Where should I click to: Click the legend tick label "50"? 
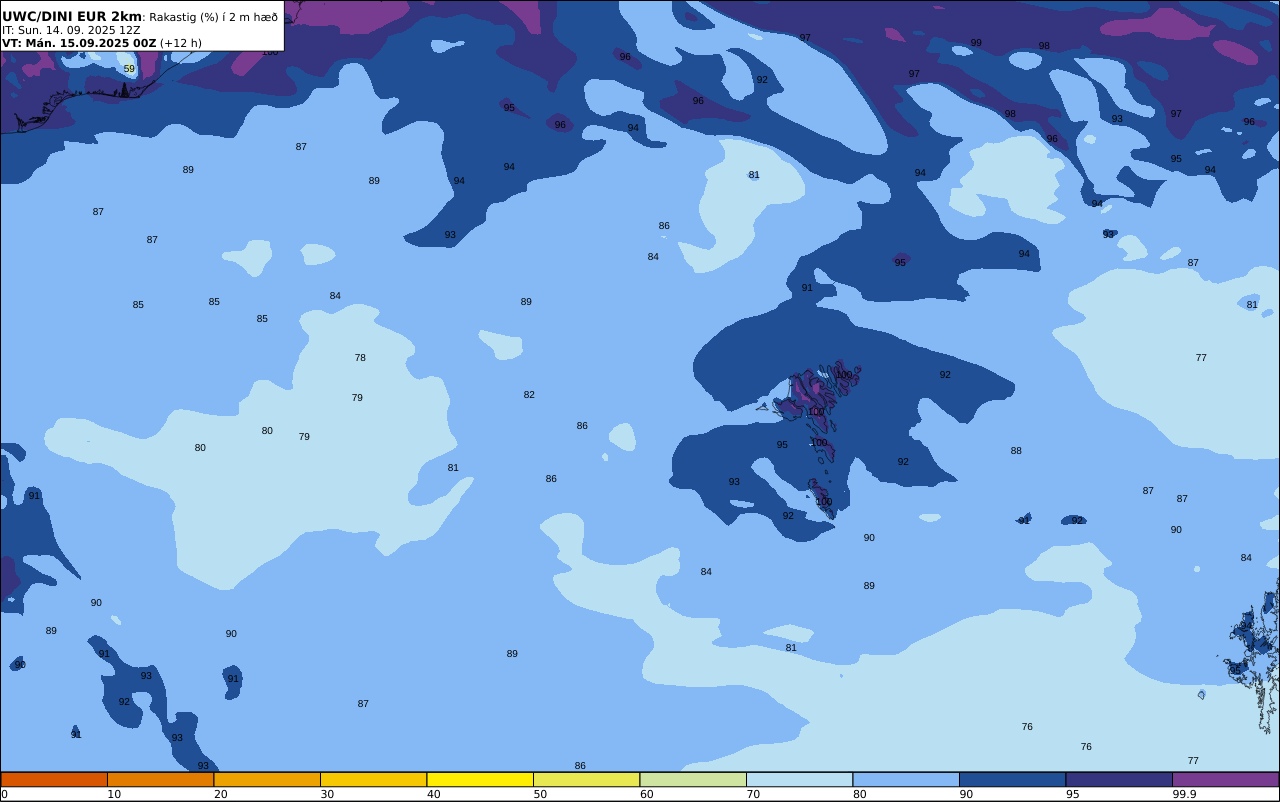pyautogui.click(x=540, y=794)
